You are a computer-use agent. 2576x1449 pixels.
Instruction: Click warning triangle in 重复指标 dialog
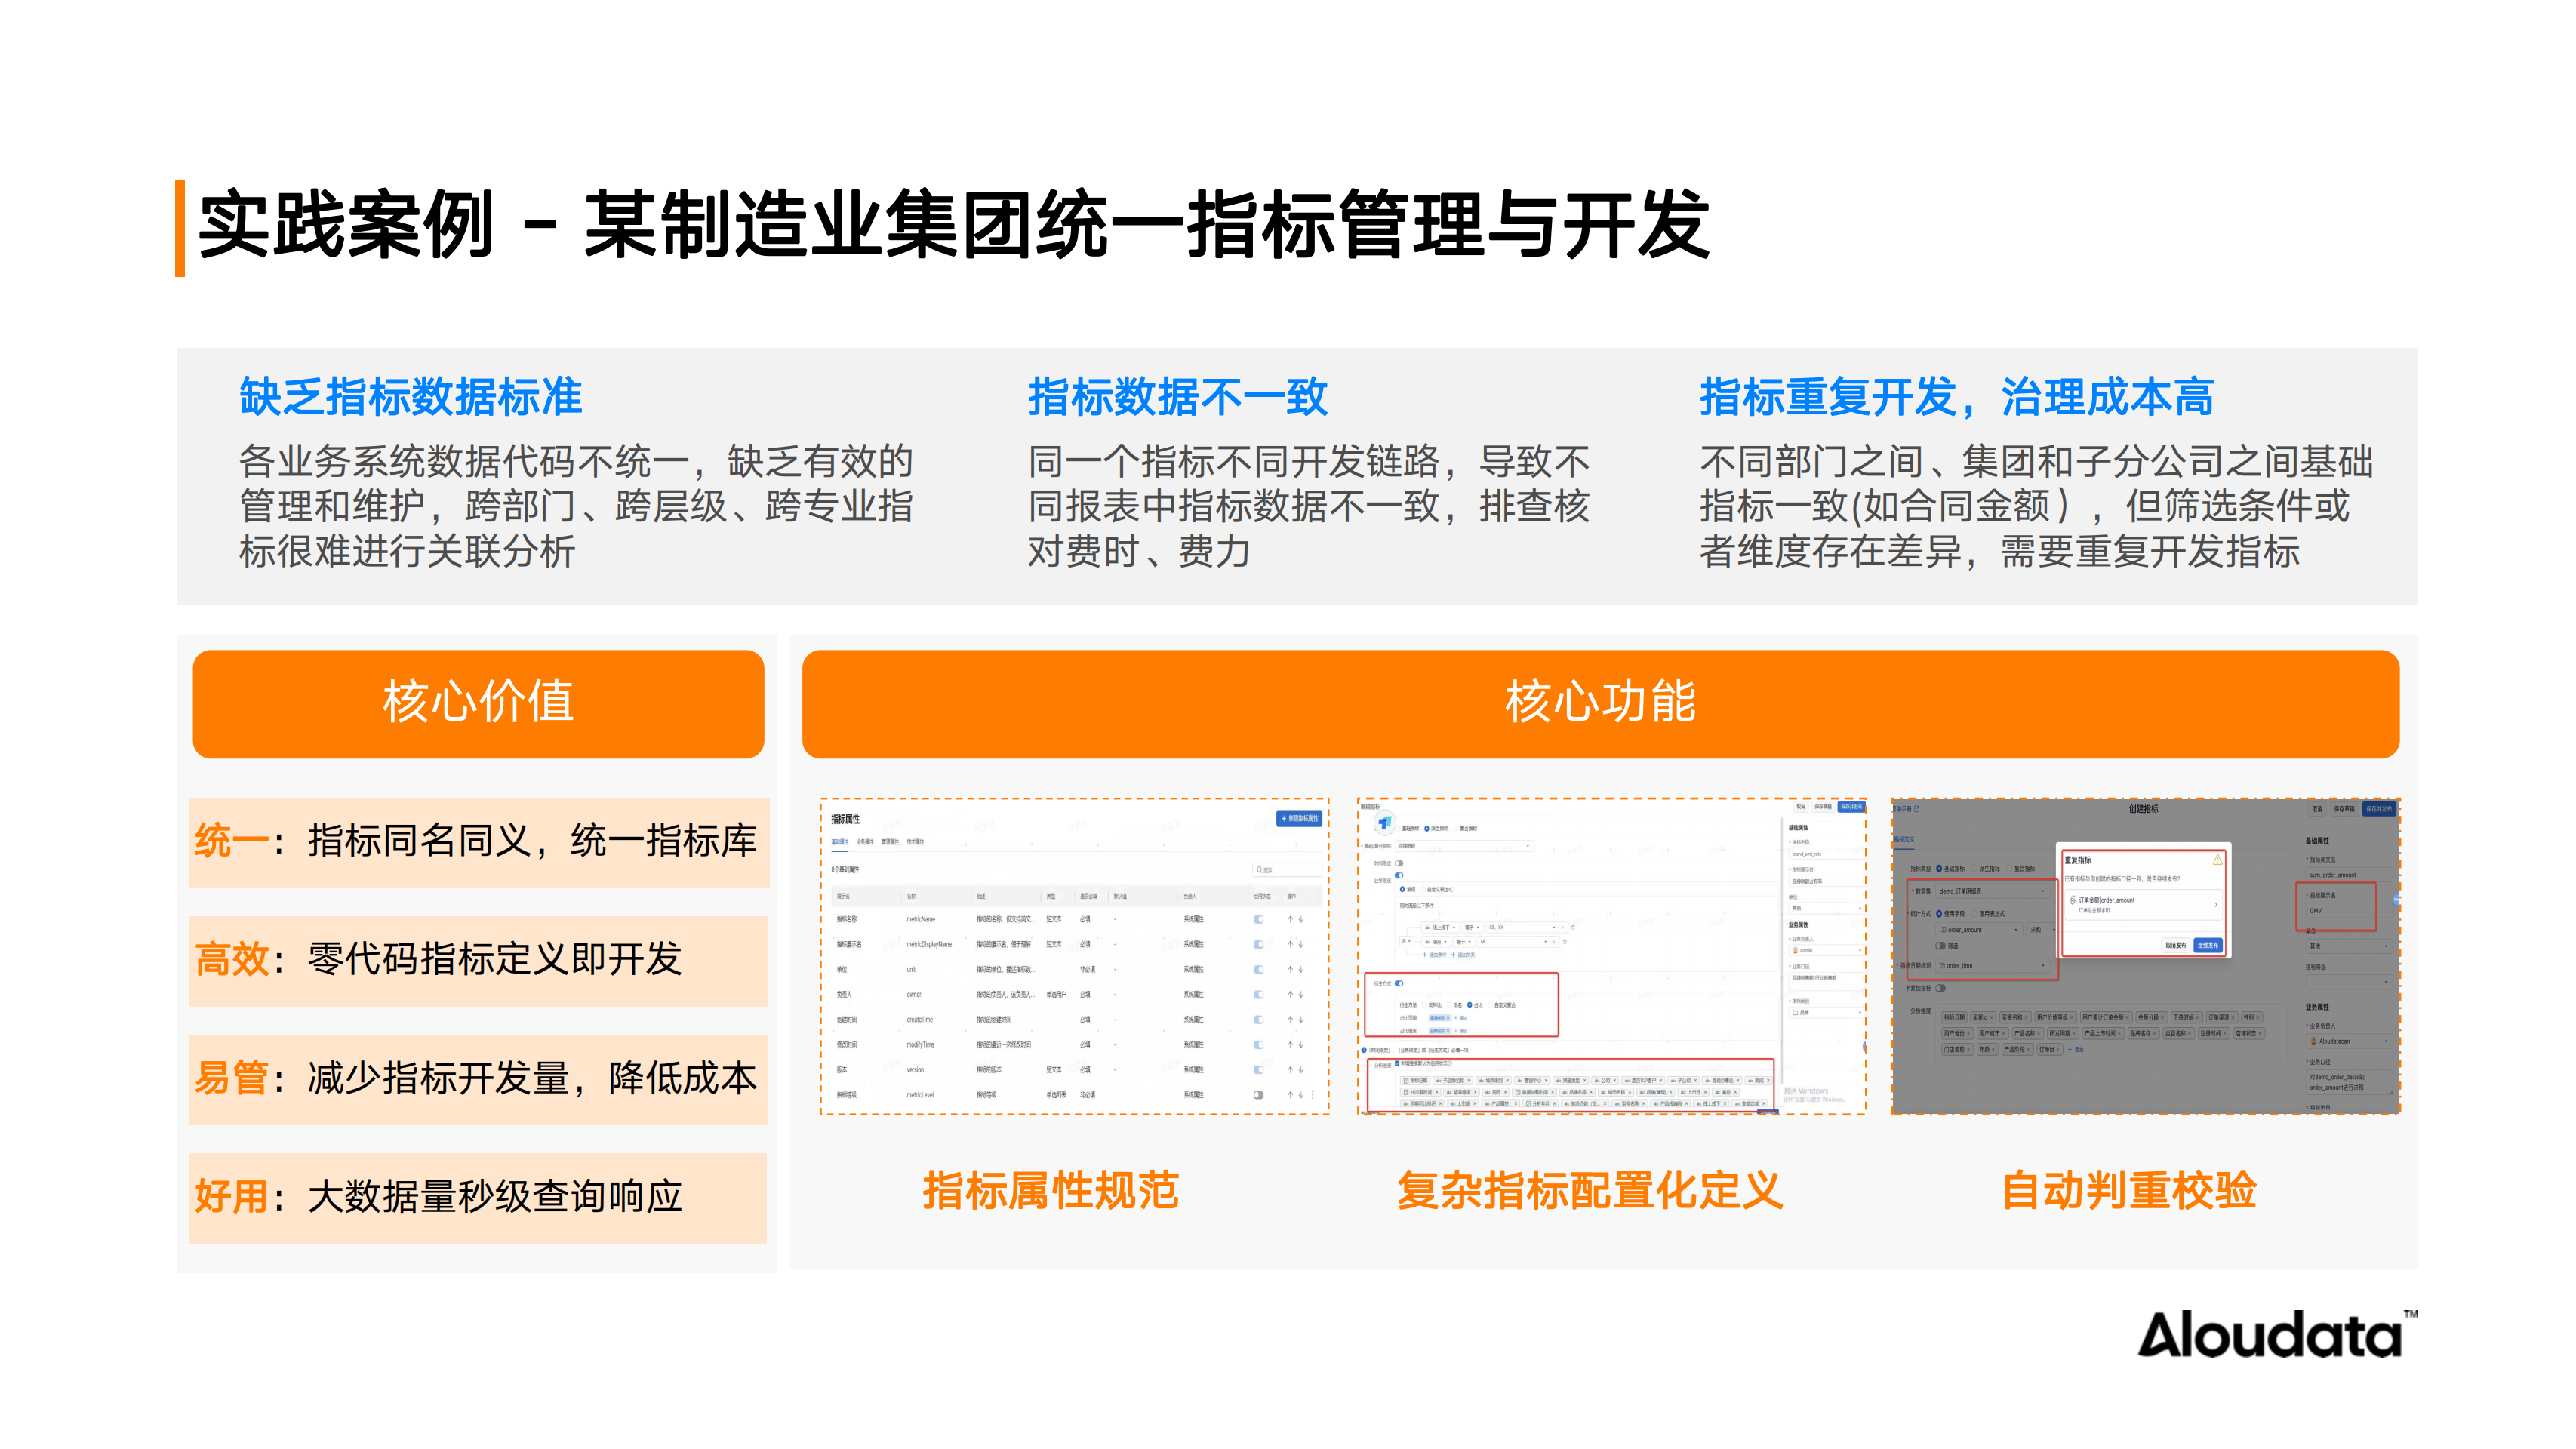point(2217,860)
